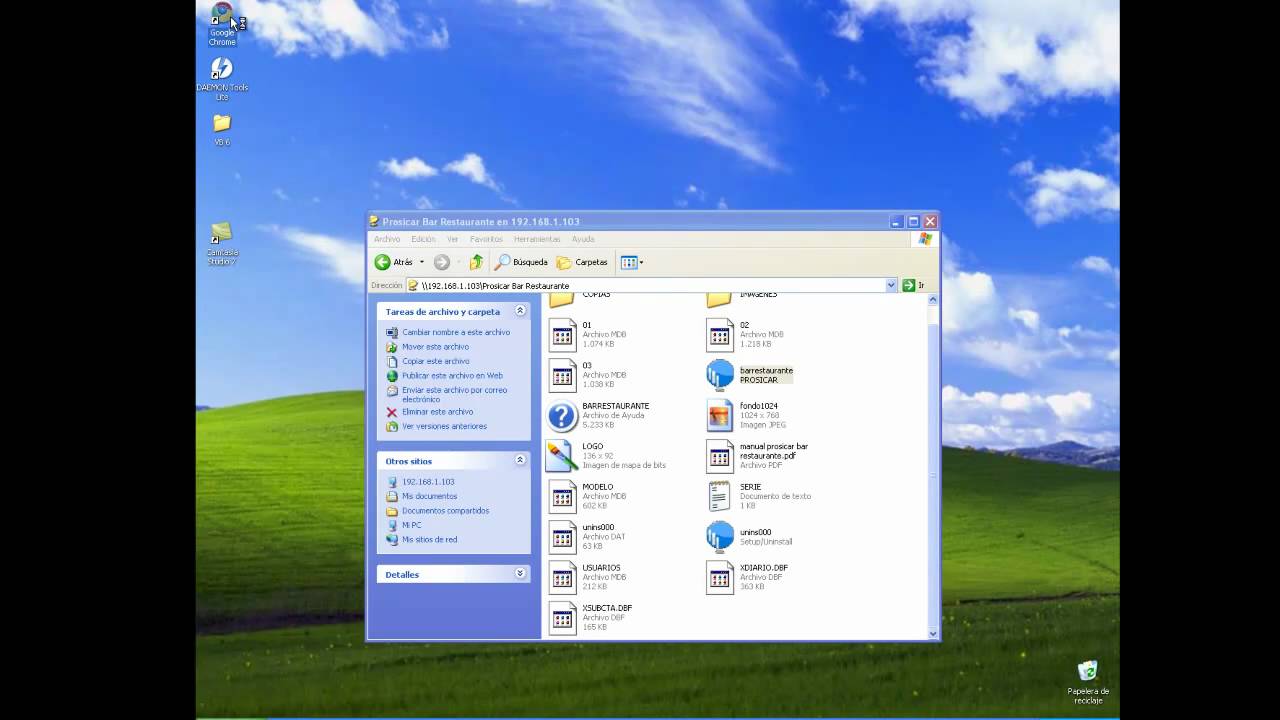Click the scrollbar down arrow
The image size is (1280, 720).
933,633
